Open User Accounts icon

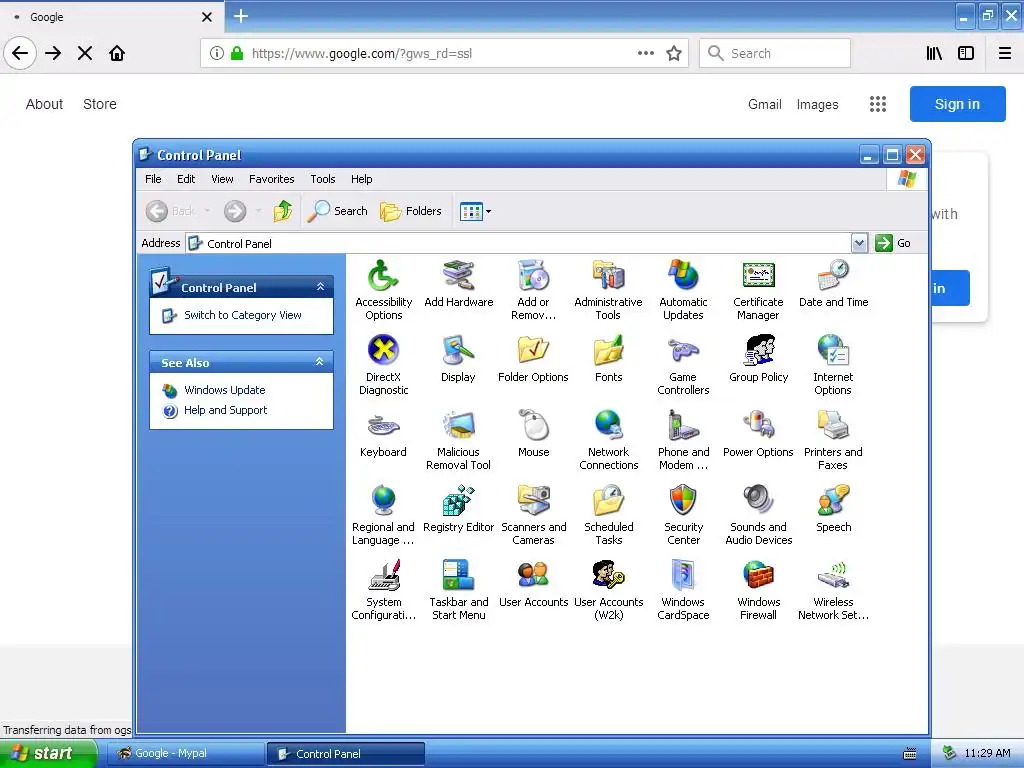point(534,584)
